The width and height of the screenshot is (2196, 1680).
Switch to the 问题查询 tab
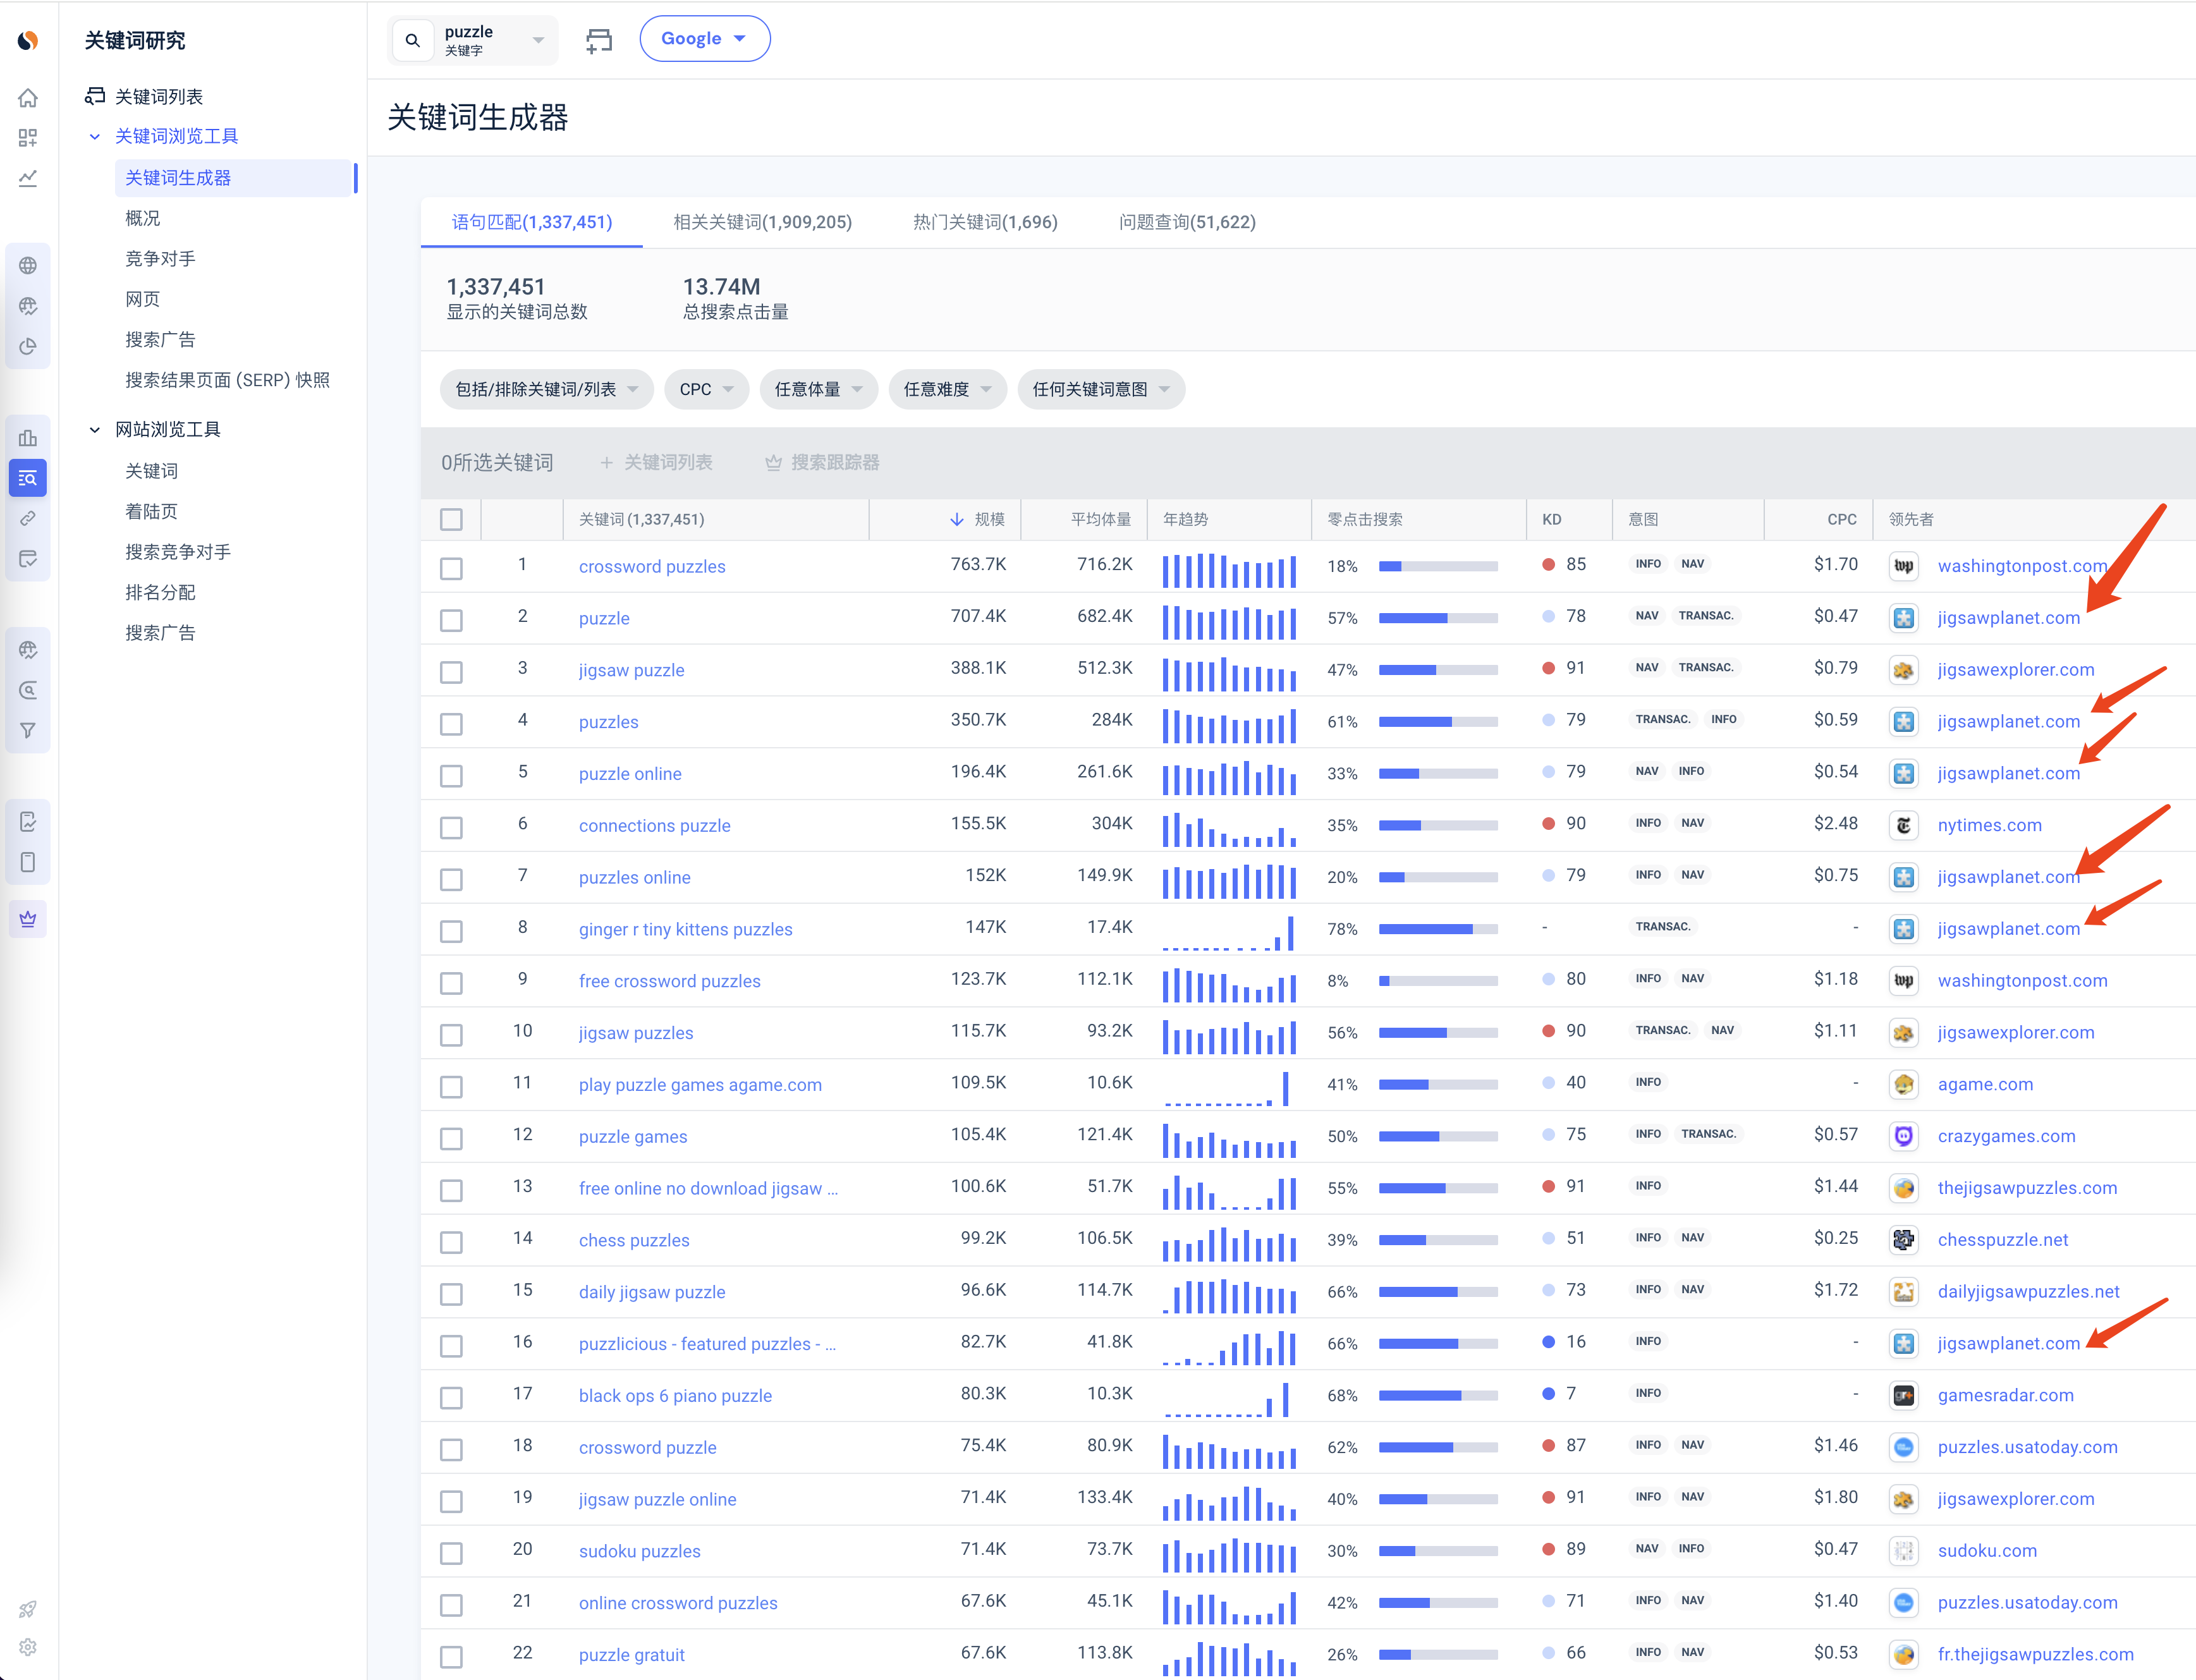coord(1187,222)
